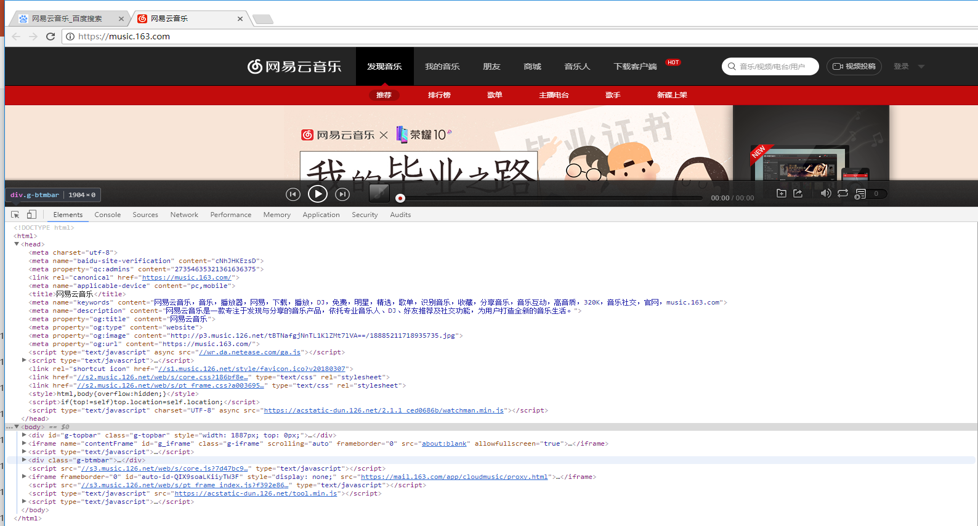
Task: Open the 歌单 sub-navigation item
Action: coord(495,95)
